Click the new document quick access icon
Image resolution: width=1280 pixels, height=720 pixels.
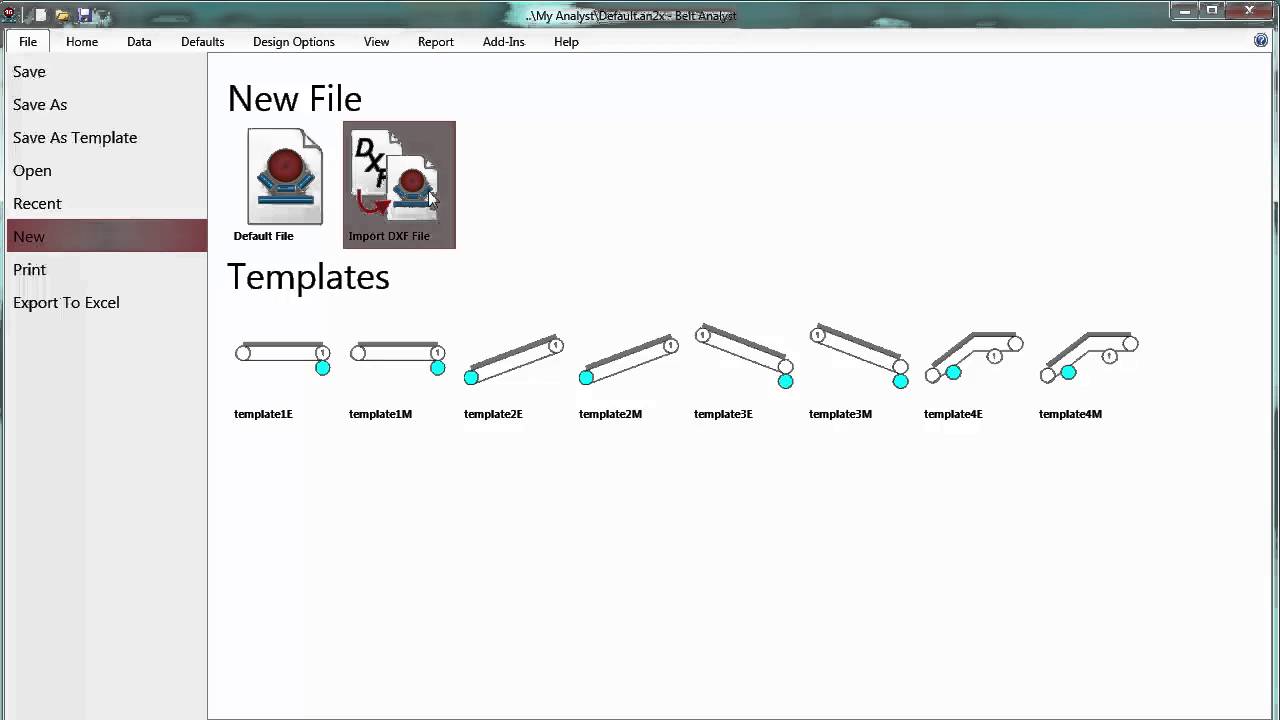(41, 15)
